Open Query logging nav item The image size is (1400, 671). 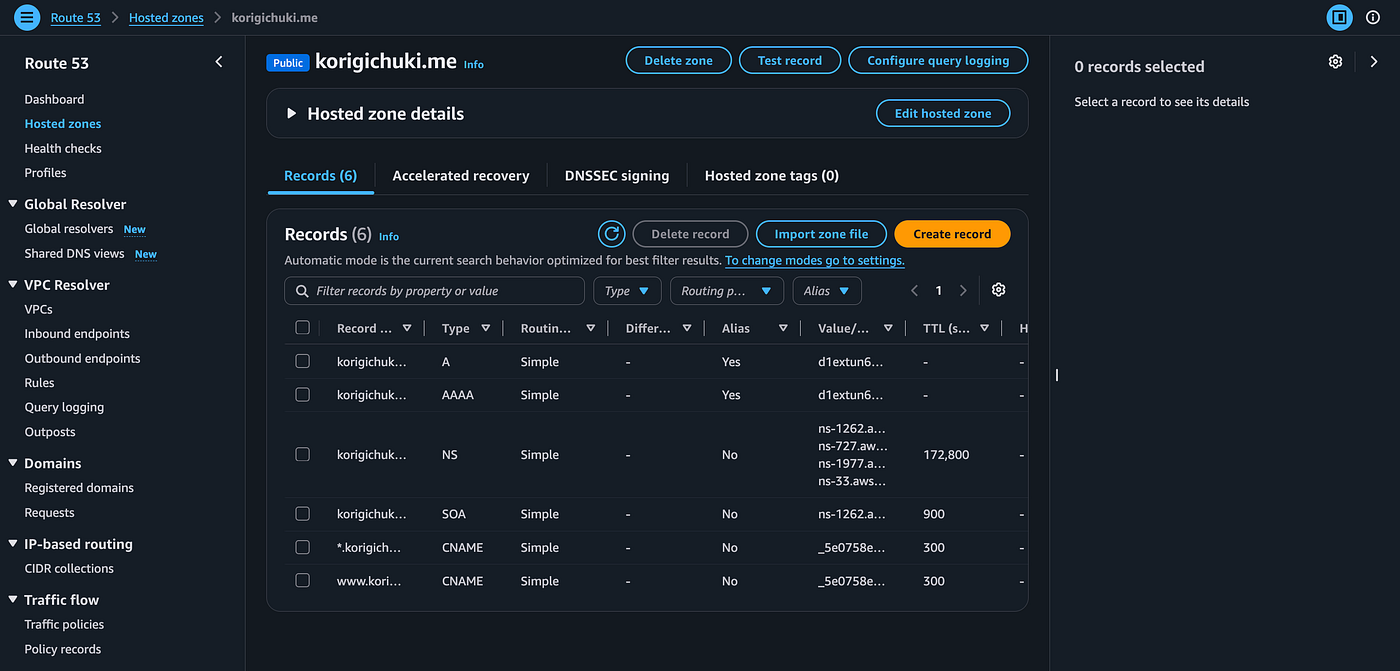[x=64, y=408]
